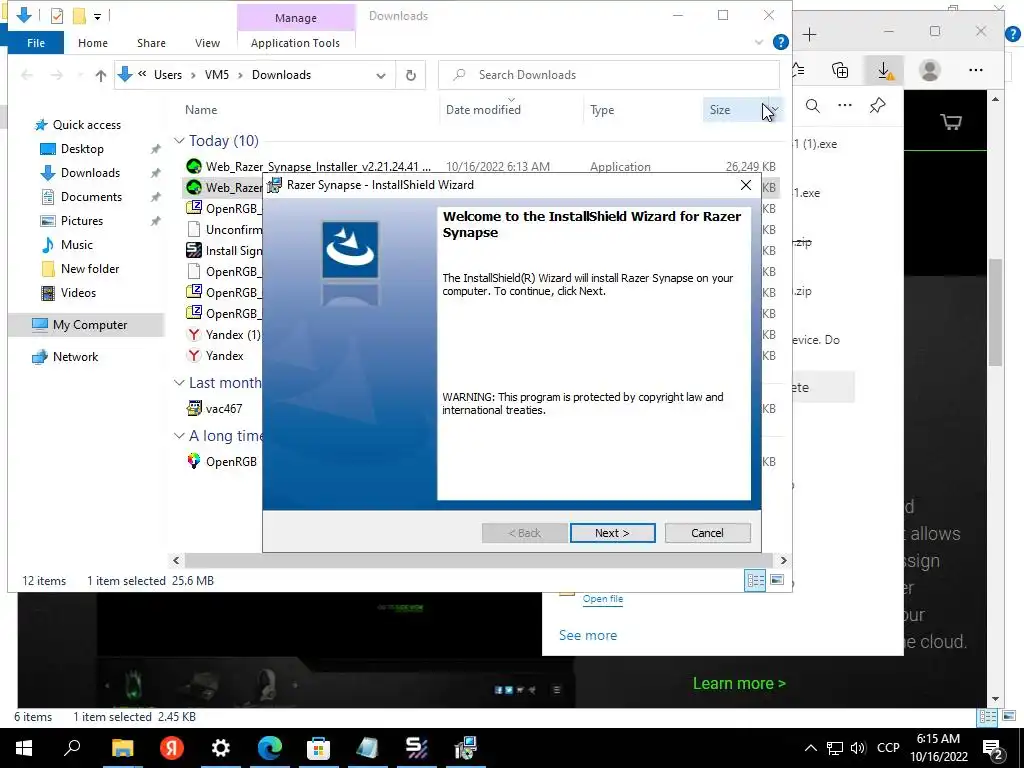1024x768 pixels.
Task: Open the Edge profile avatar
Action: pyautogui.click(x=929, y=70)
